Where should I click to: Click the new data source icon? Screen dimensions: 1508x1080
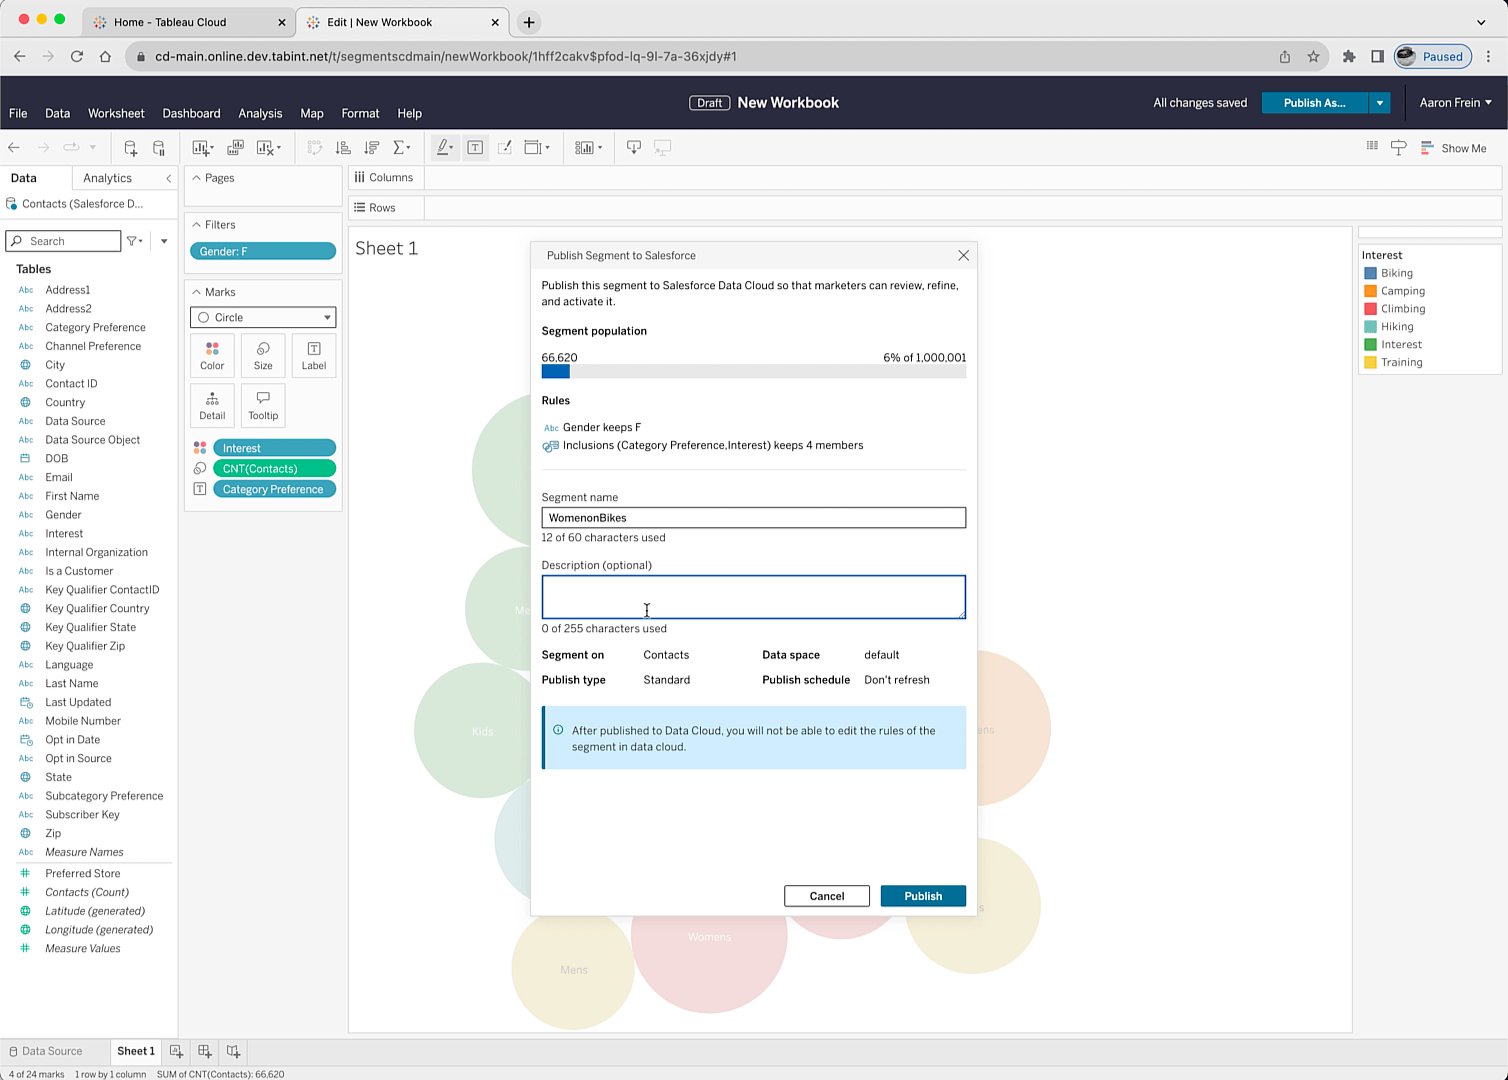coord(130,148)
